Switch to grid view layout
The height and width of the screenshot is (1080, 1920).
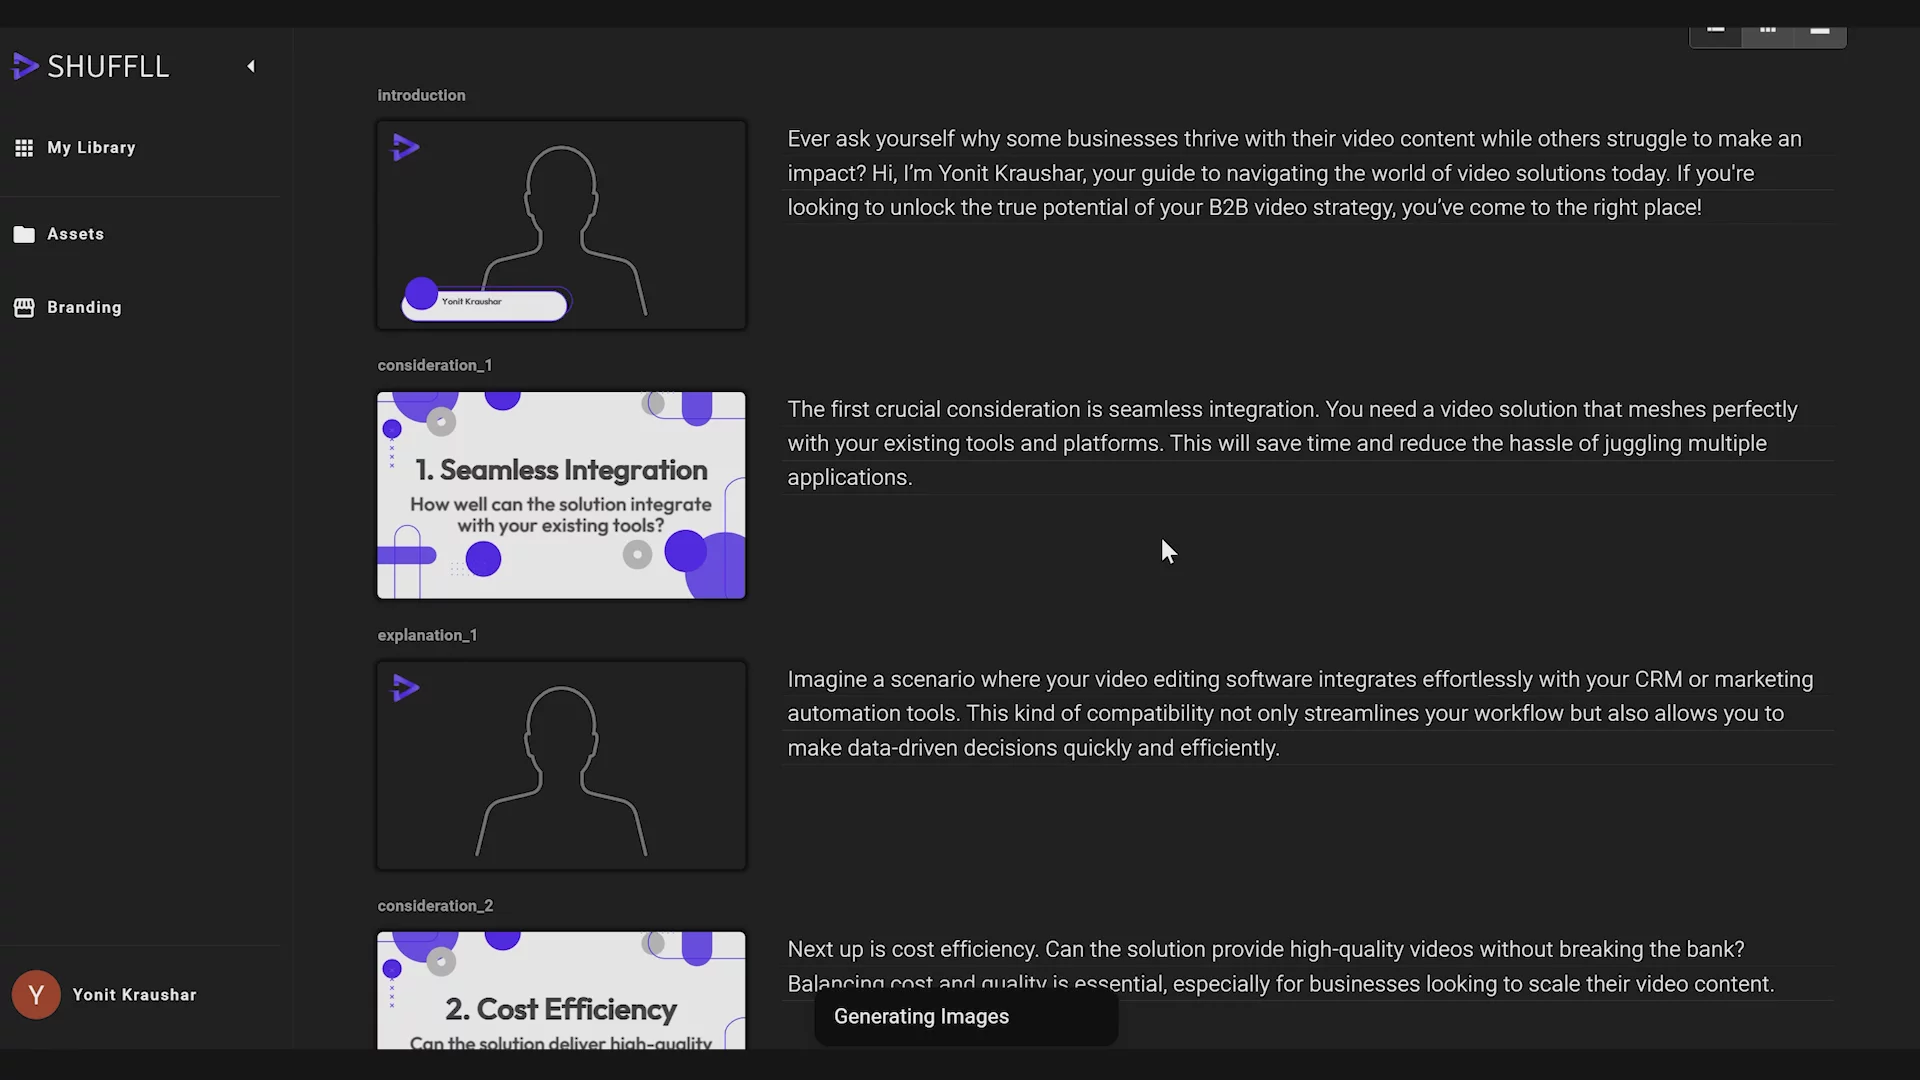click(1767, 33)
